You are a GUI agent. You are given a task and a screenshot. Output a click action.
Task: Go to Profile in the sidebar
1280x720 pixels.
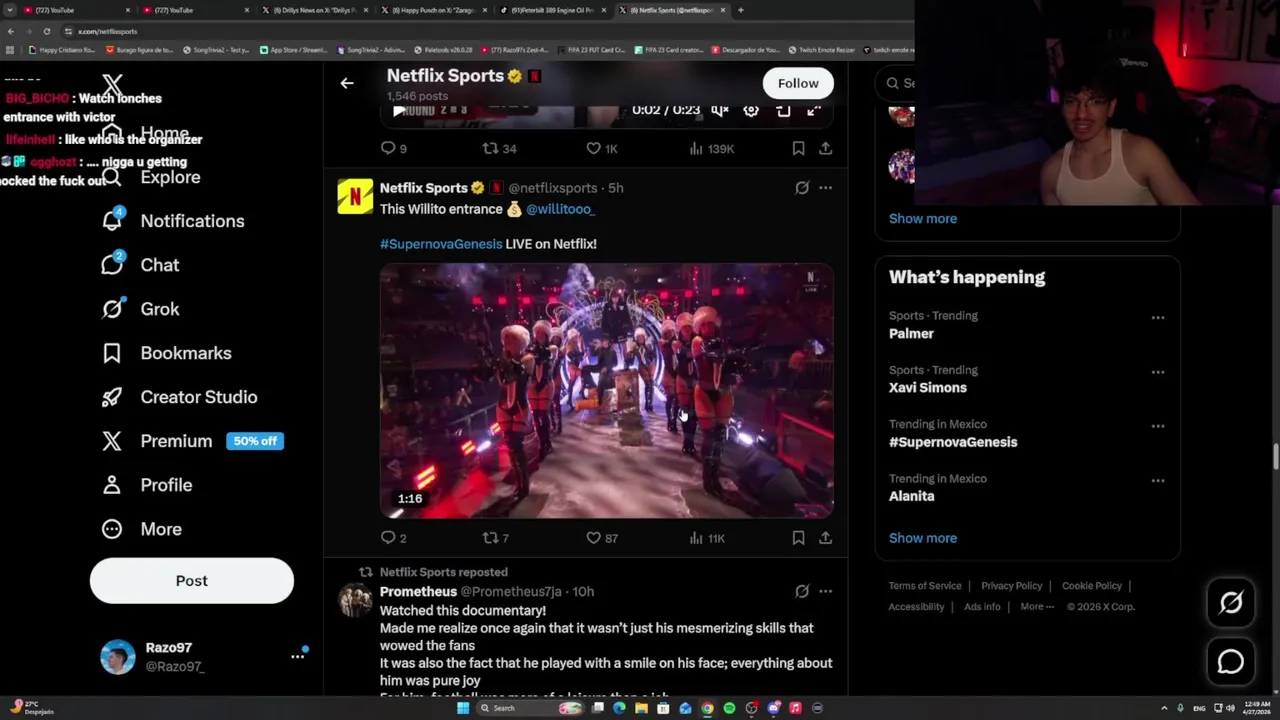(x=147, y=485)
